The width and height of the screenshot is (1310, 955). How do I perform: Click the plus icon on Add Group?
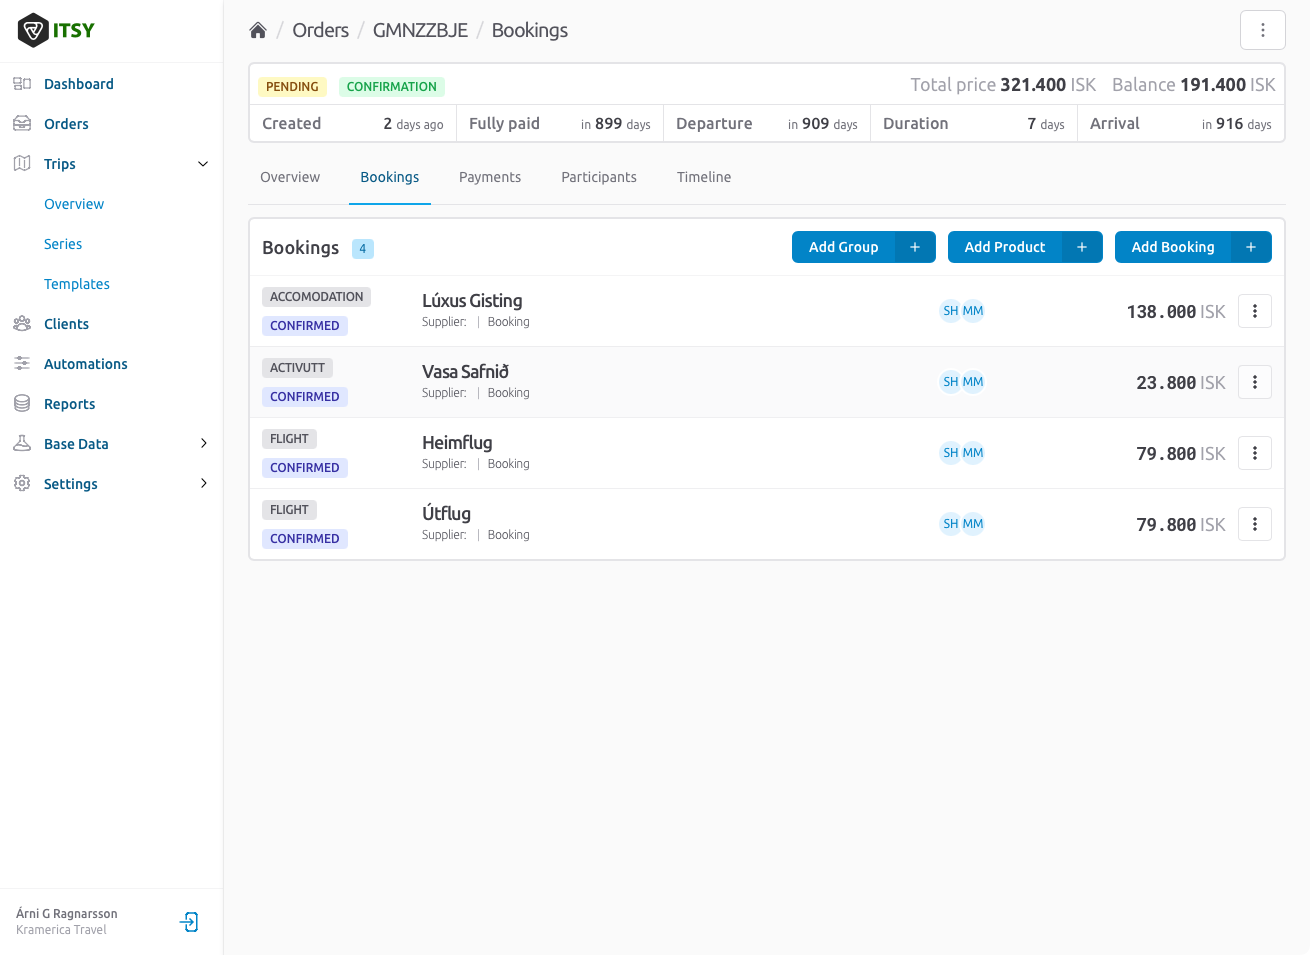click(x=915, y=247)
